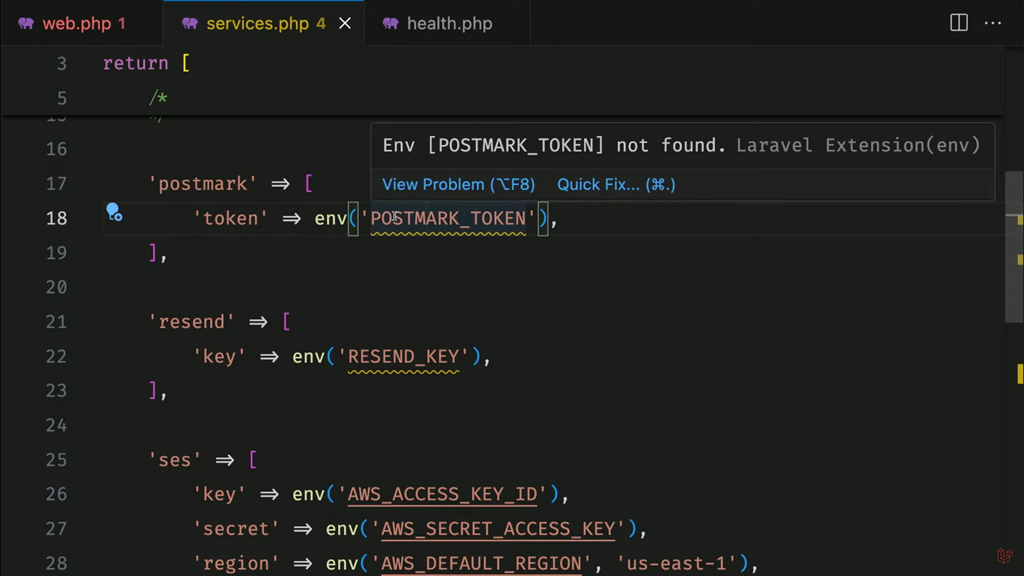Place cursor in 'RESEND_KEY' string
The height and width of the screenshot is (576, 1024).
[403, 356]
